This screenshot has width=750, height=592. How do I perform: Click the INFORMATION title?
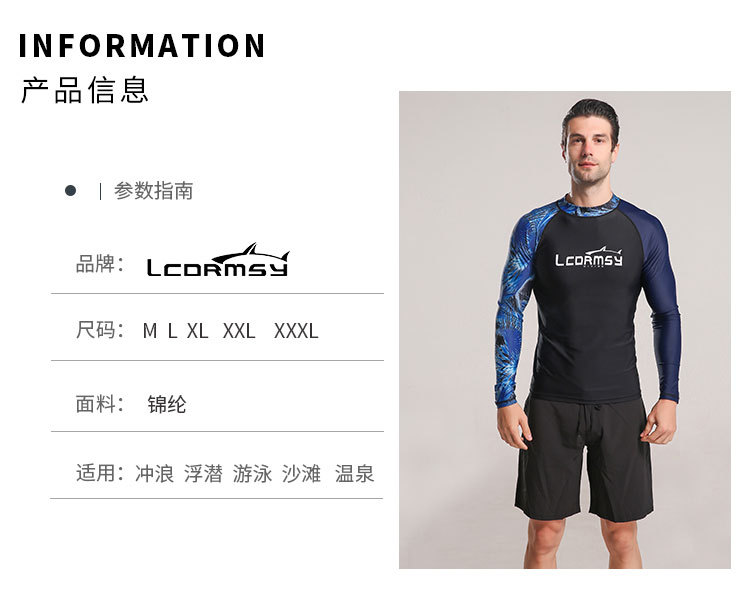[x=142, y=46]
